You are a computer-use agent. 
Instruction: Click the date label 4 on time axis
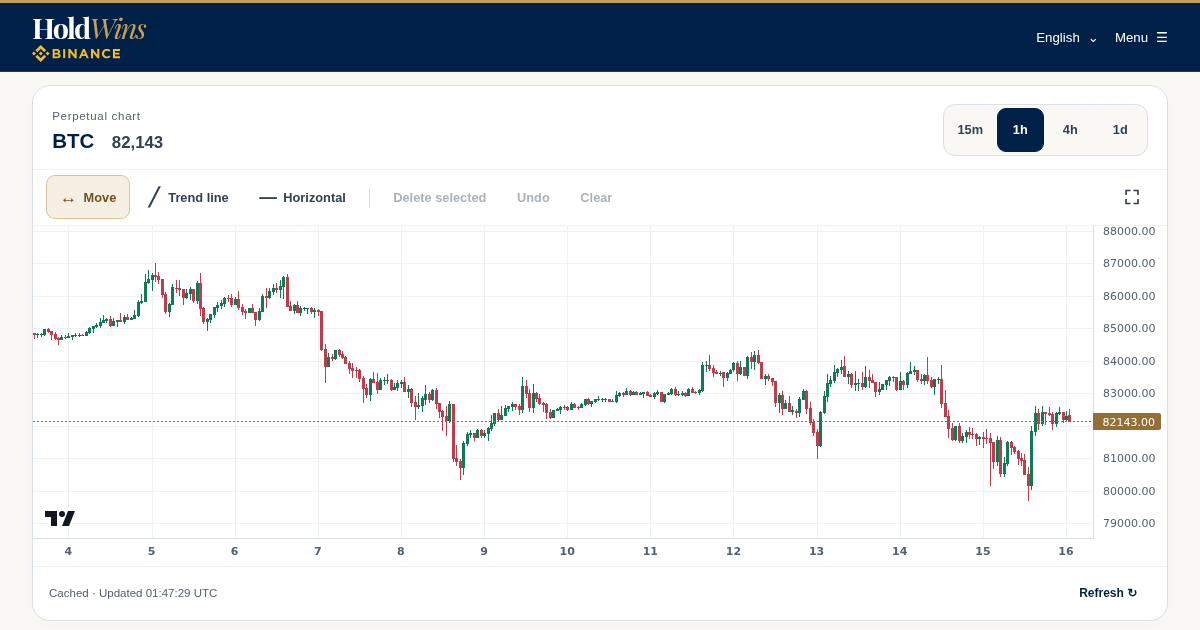(68, 551)
